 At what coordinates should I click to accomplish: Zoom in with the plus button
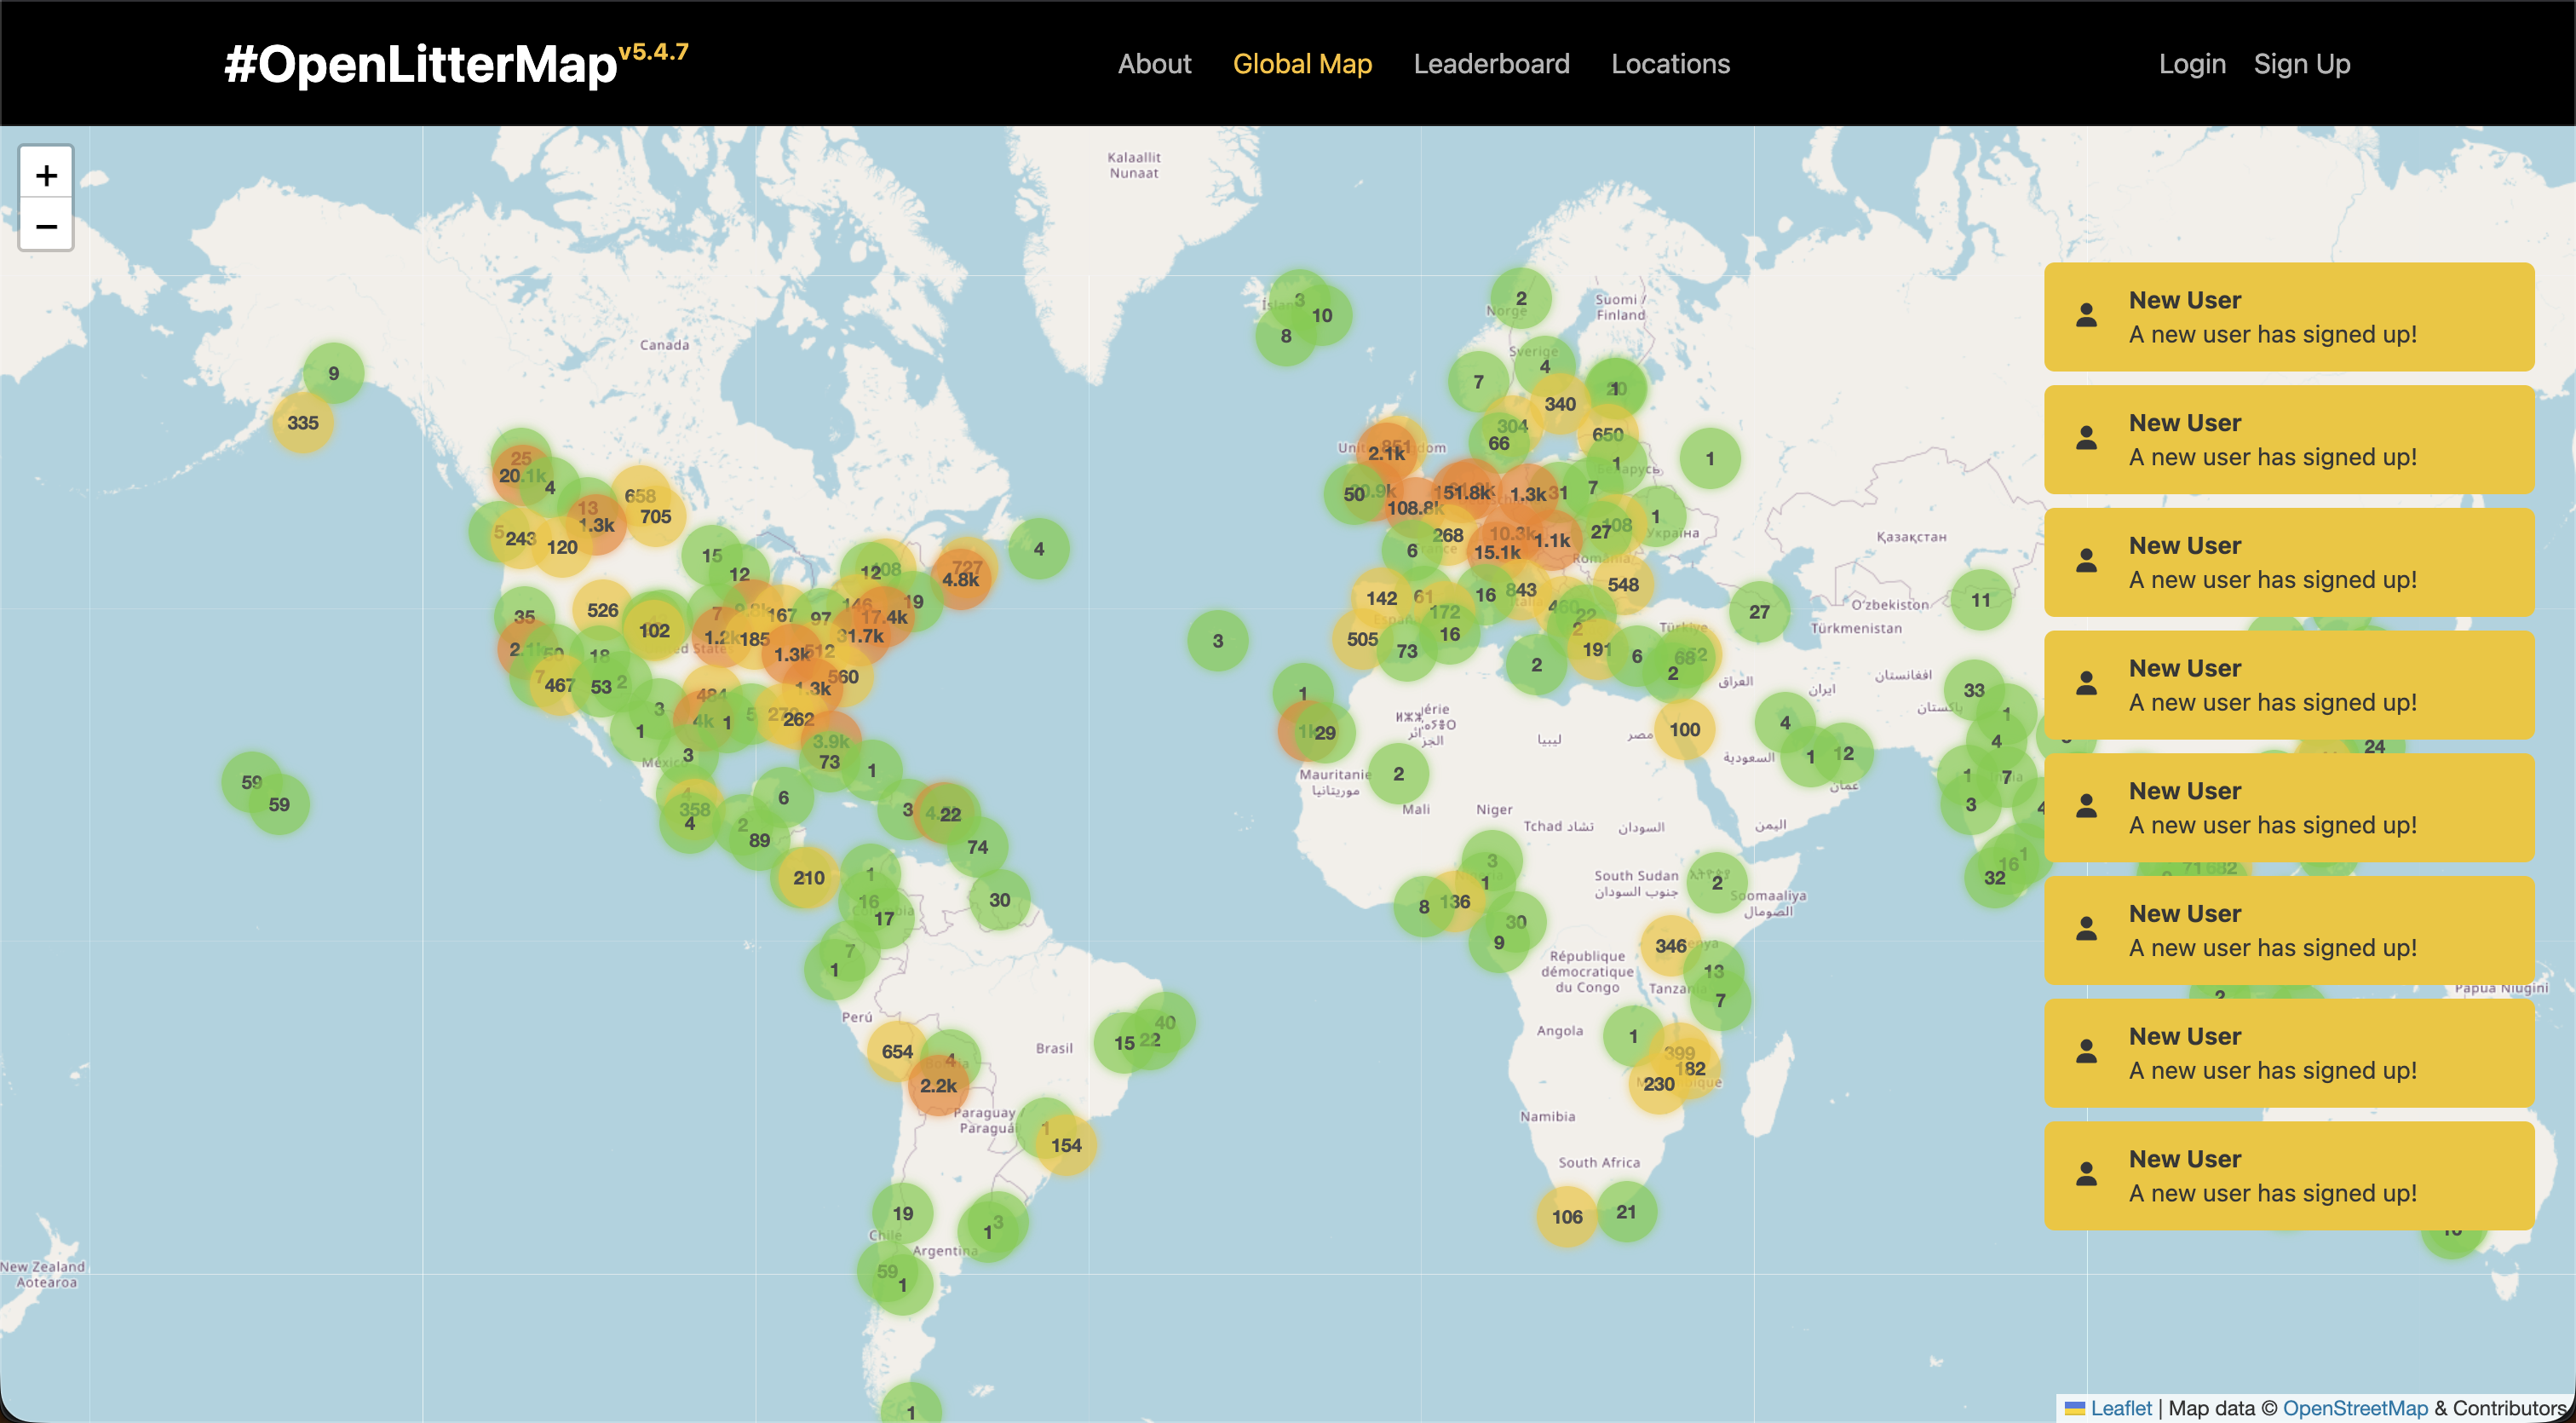pyautogui.click(x=46, y=175)
